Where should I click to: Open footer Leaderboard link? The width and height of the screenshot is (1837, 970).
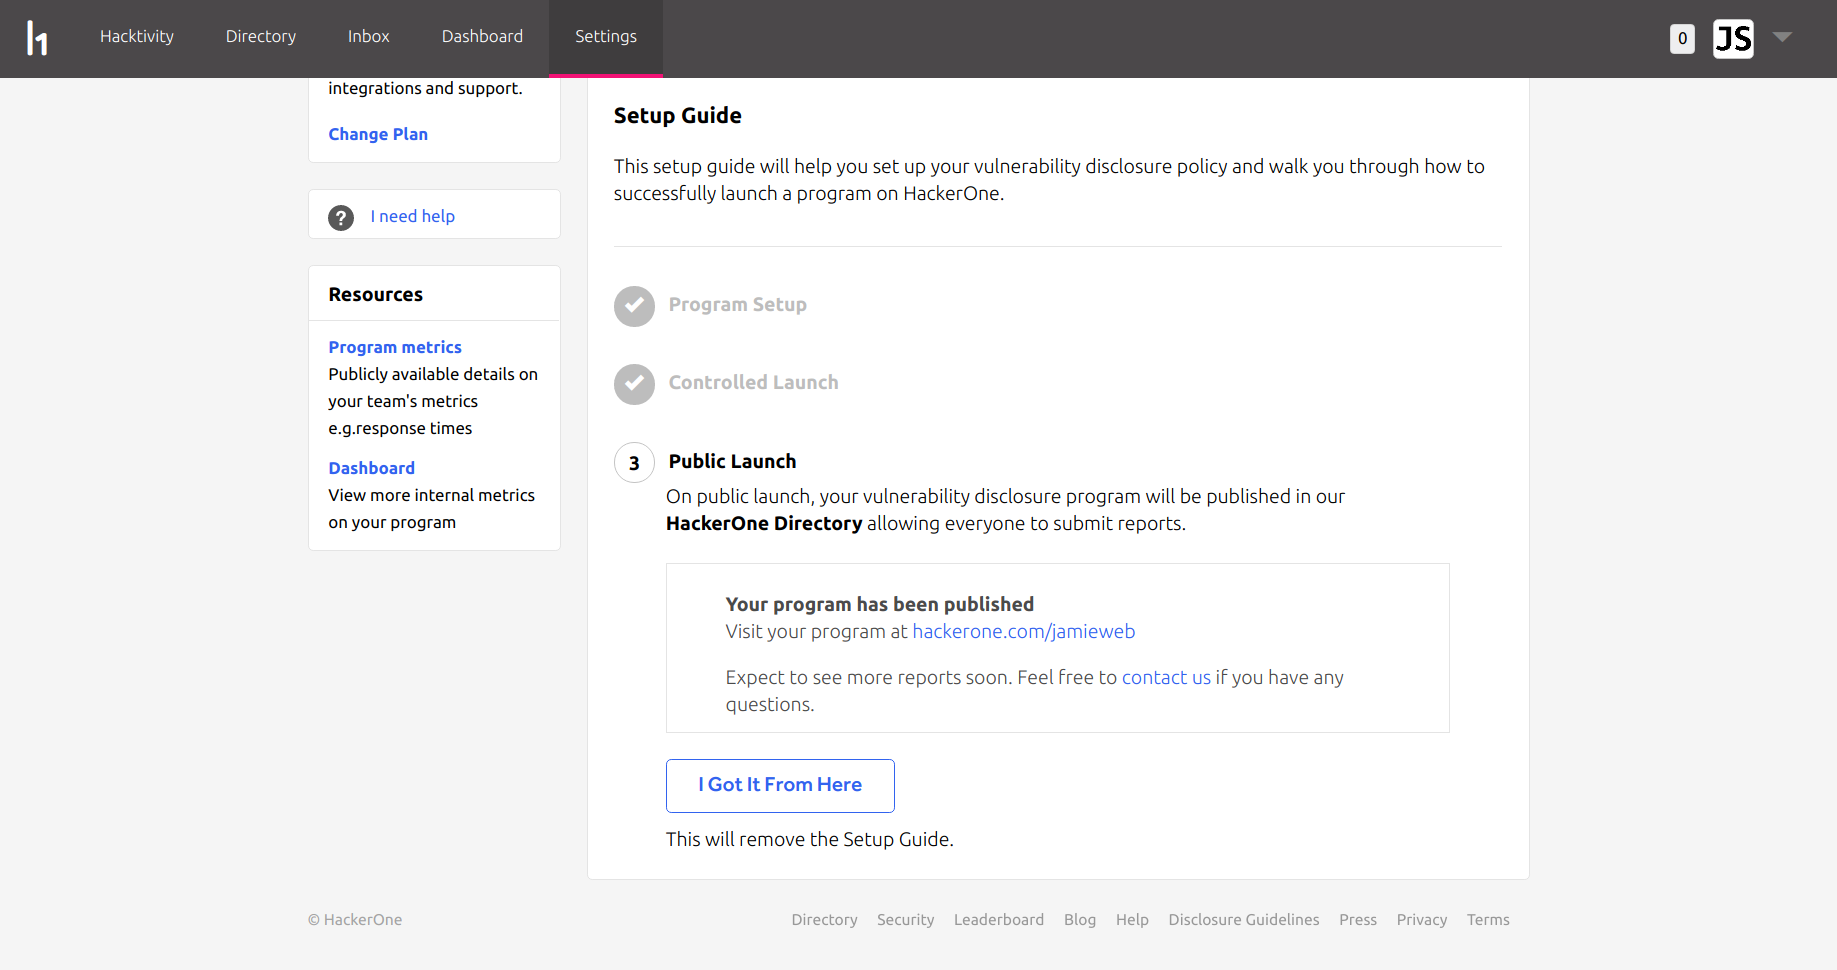(x=998, y=920)
